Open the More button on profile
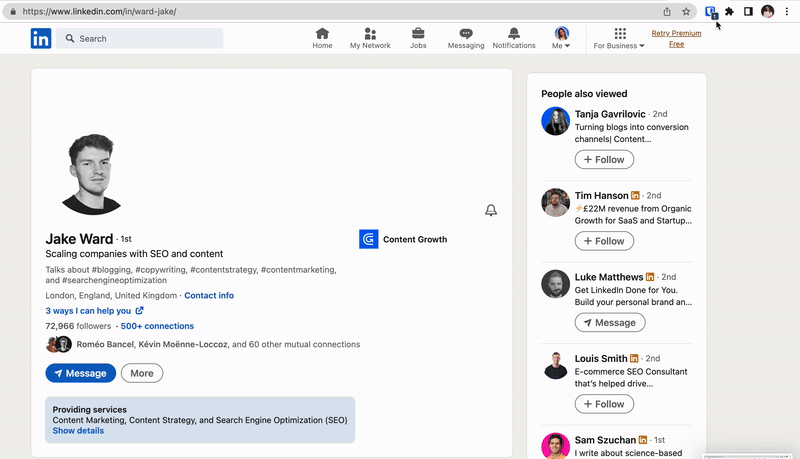 [142, 373]
